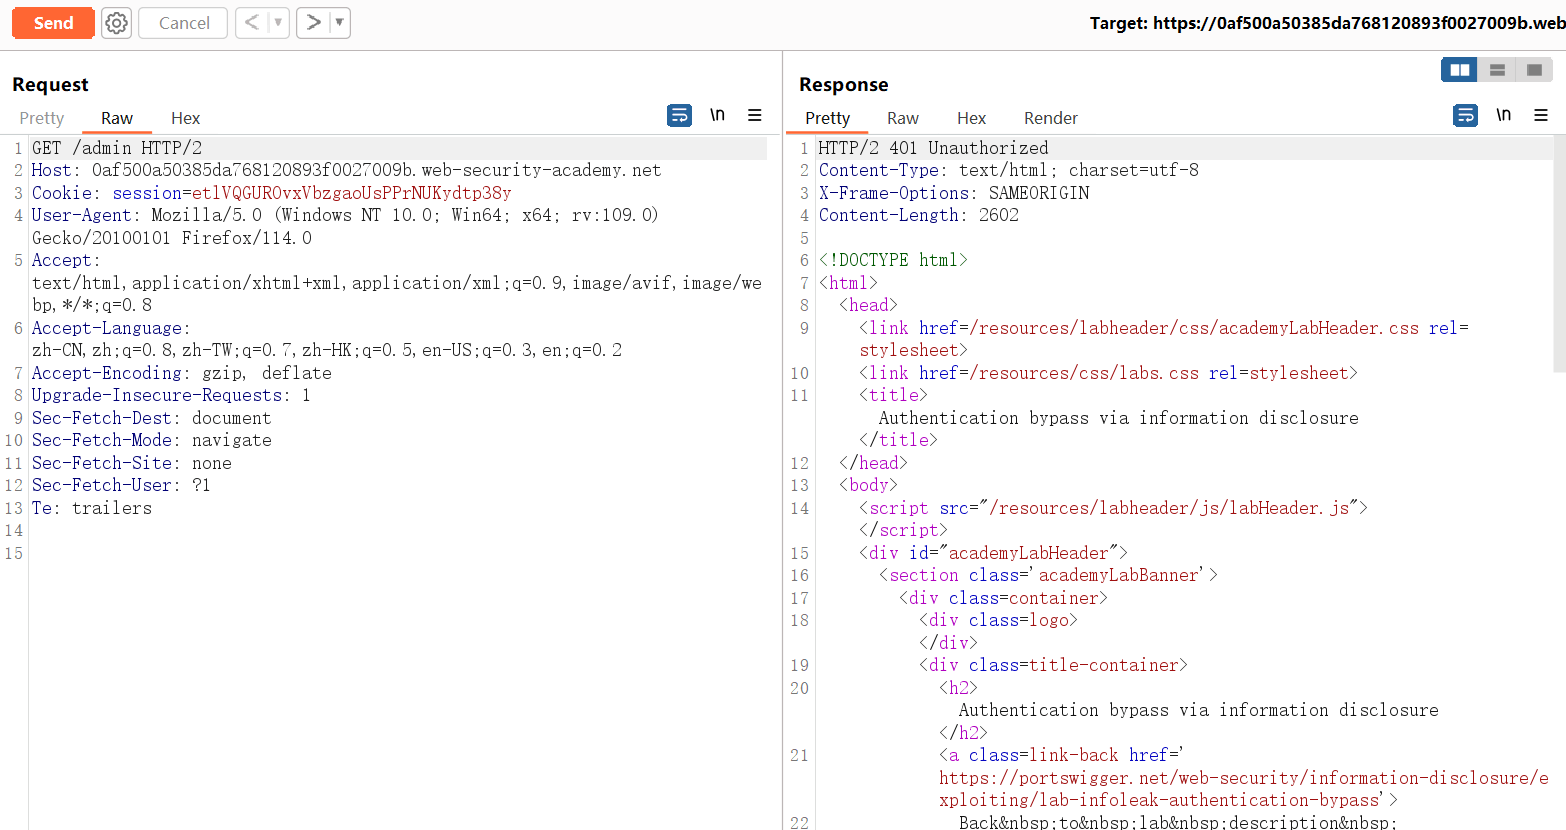Click the Cancel button

point(184,23)
